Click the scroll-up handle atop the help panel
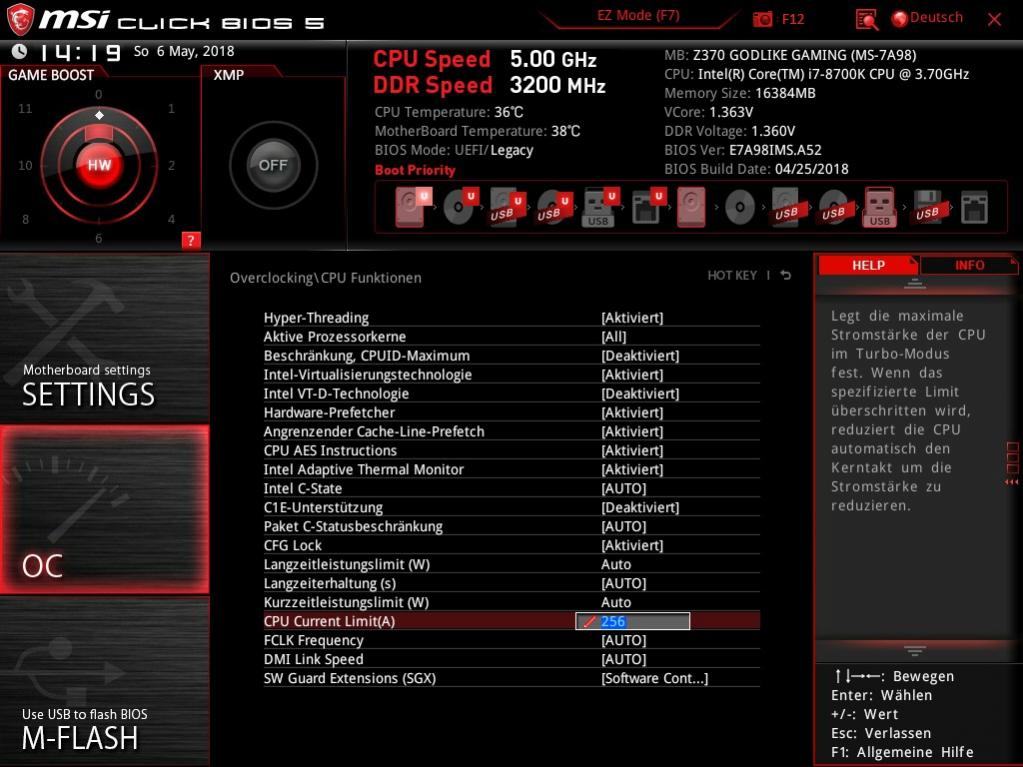This screenshot has height=767, width=1023. [x=915, y=283]
